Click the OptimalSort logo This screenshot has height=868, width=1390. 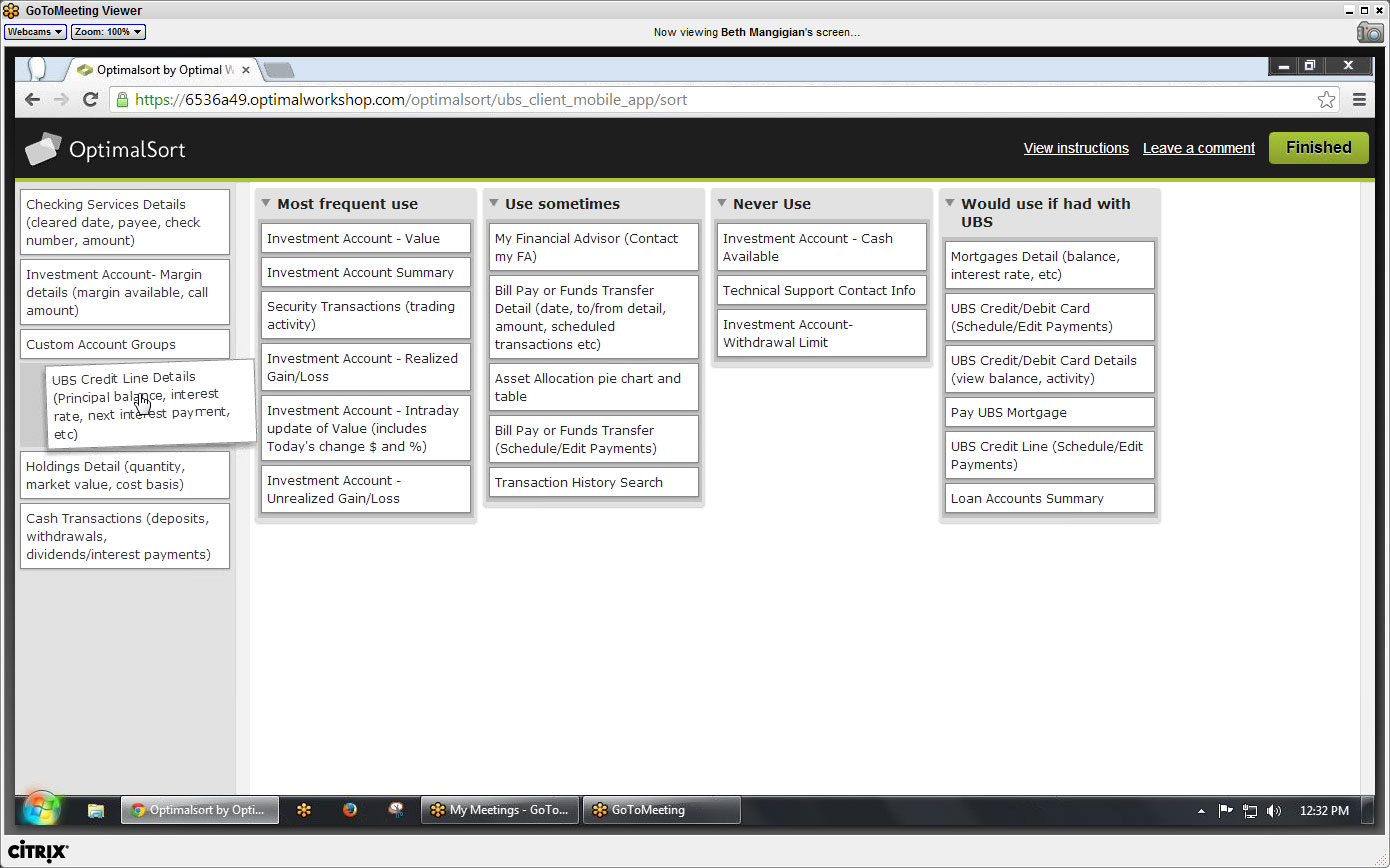105,149
